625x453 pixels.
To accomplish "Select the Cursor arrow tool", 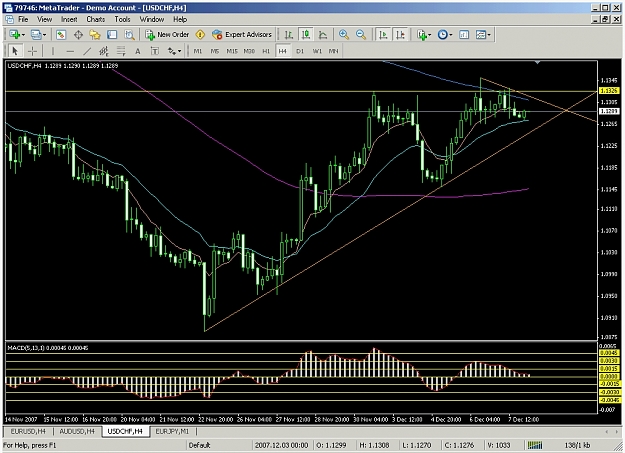I will [x=15, y=51].
